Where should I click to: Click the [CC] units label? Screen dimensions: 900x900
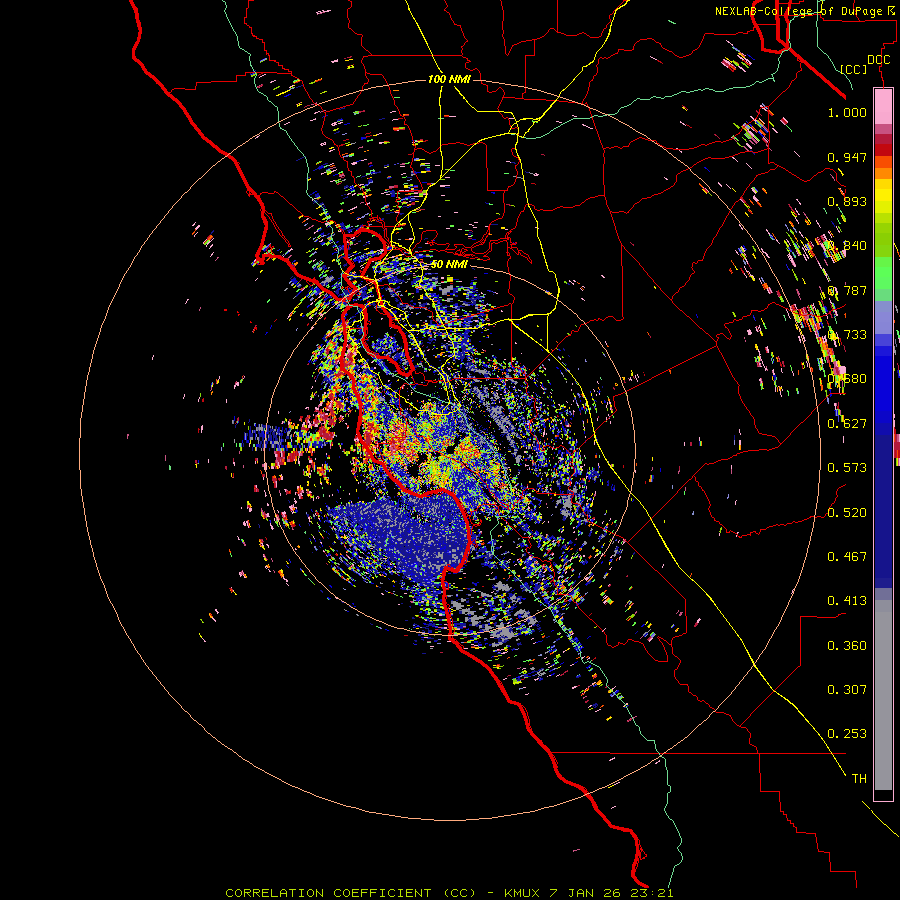[854, 69]
